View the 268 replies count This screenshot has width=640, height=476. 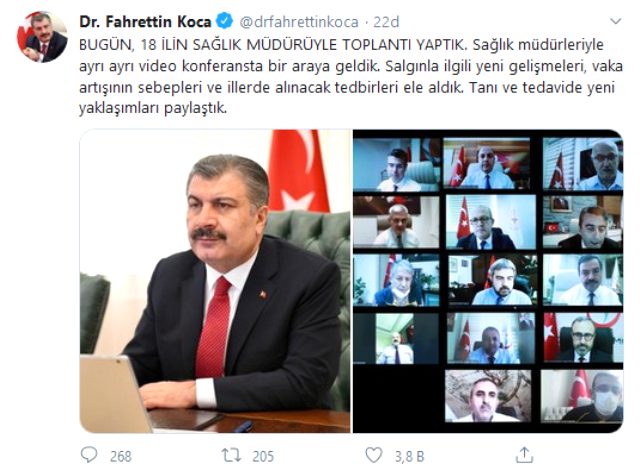(121, 456)
